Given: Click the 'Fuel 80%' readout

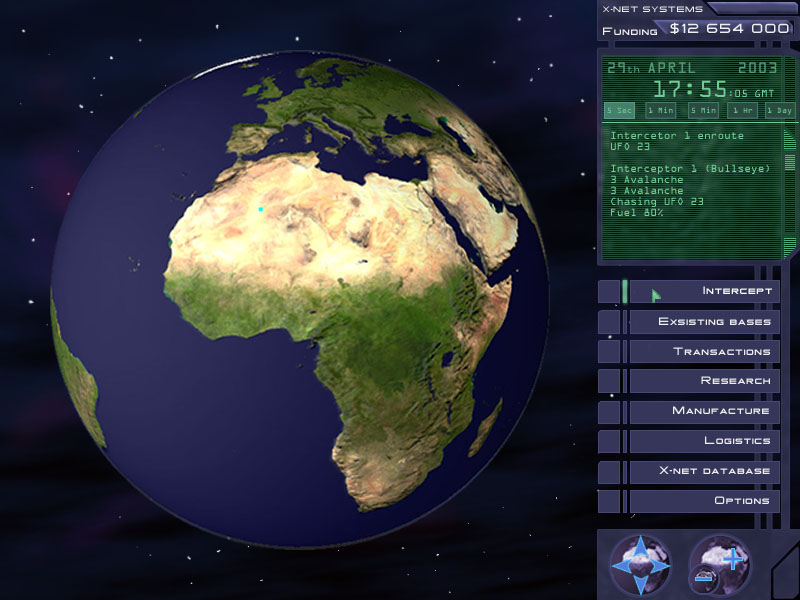Looking at the screenshot, I should coord(637,212).
